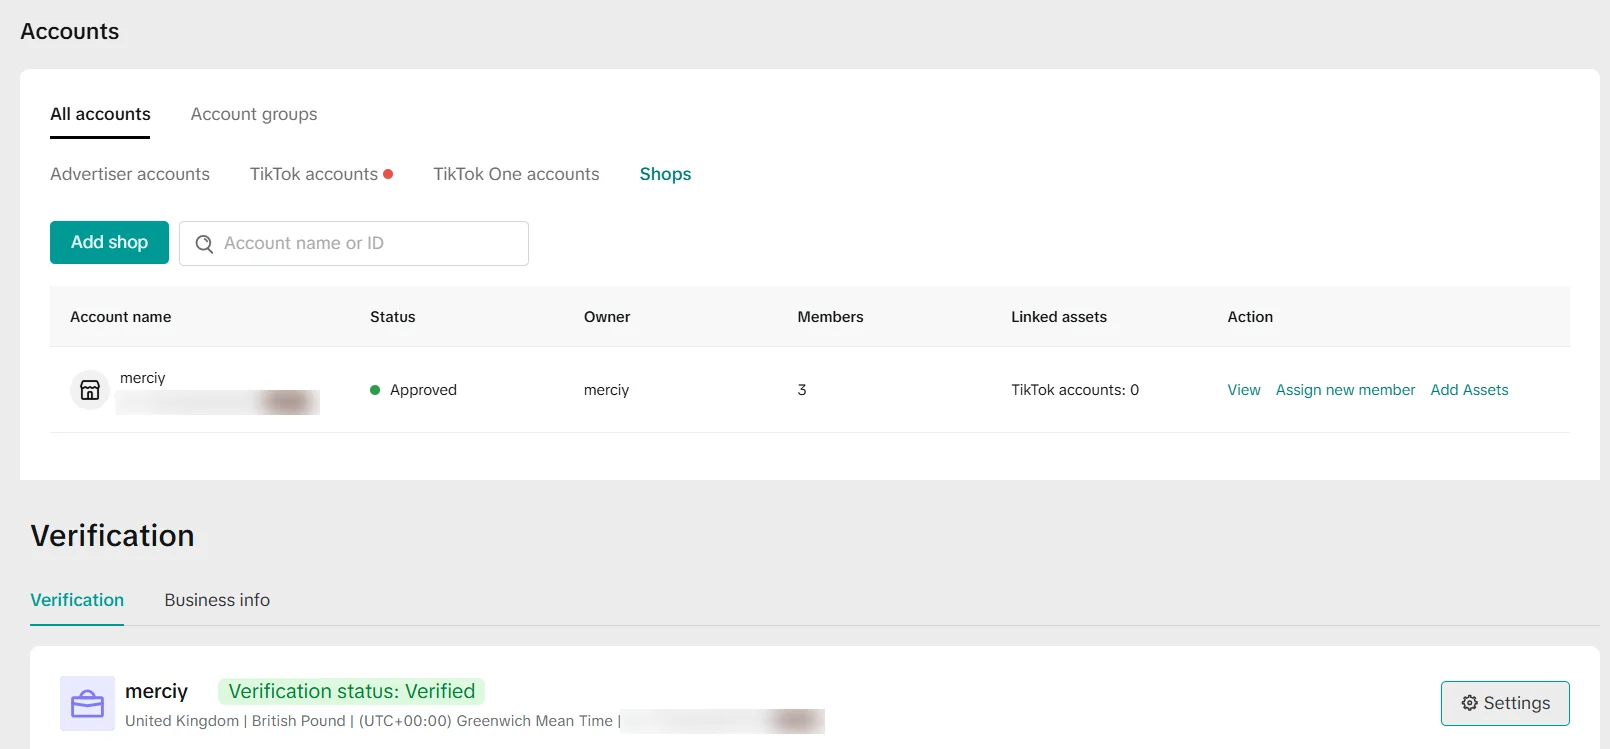Click Assign new member link
The width and height of the screenshot is (1610, 749).
point(1345,390)
